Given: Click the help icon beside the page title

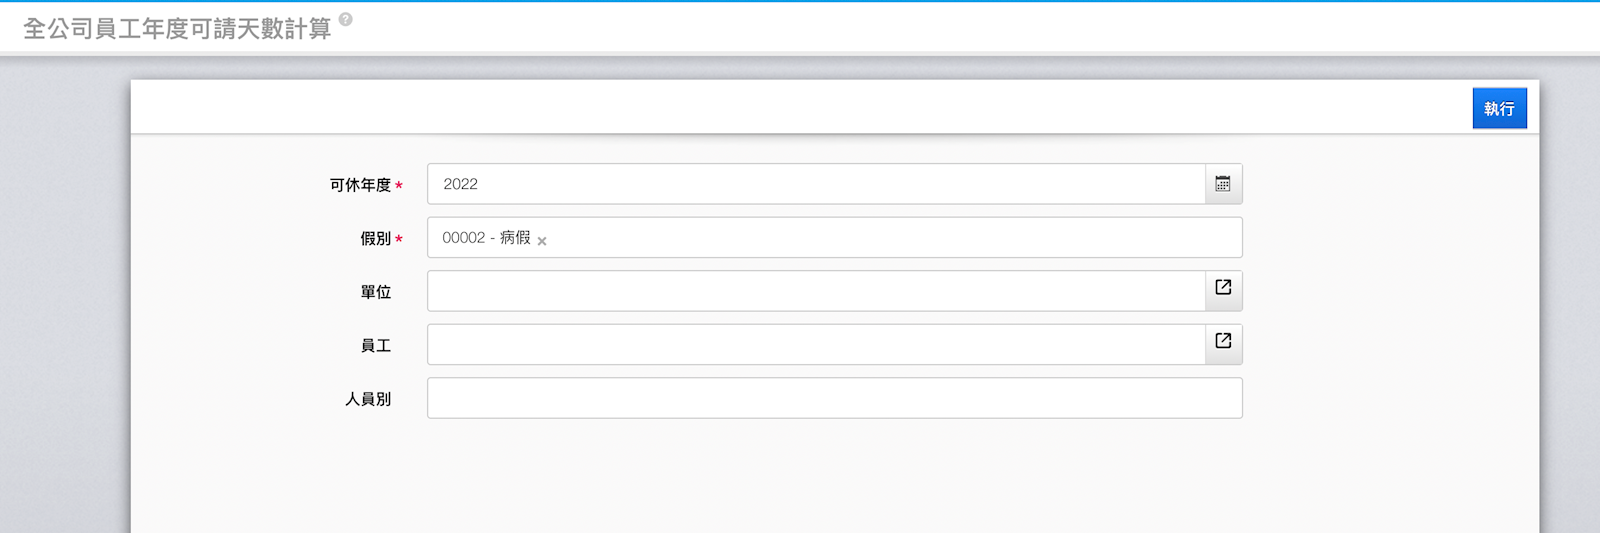Looking at the screenshot, I should 346,19.
